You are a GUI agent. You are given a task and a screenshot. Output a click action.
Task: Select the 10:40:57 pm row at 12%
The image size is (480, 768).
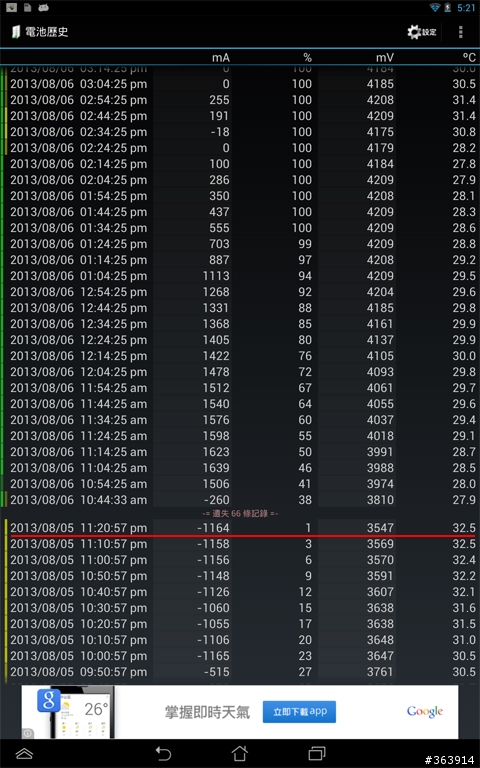coord(240,592)
